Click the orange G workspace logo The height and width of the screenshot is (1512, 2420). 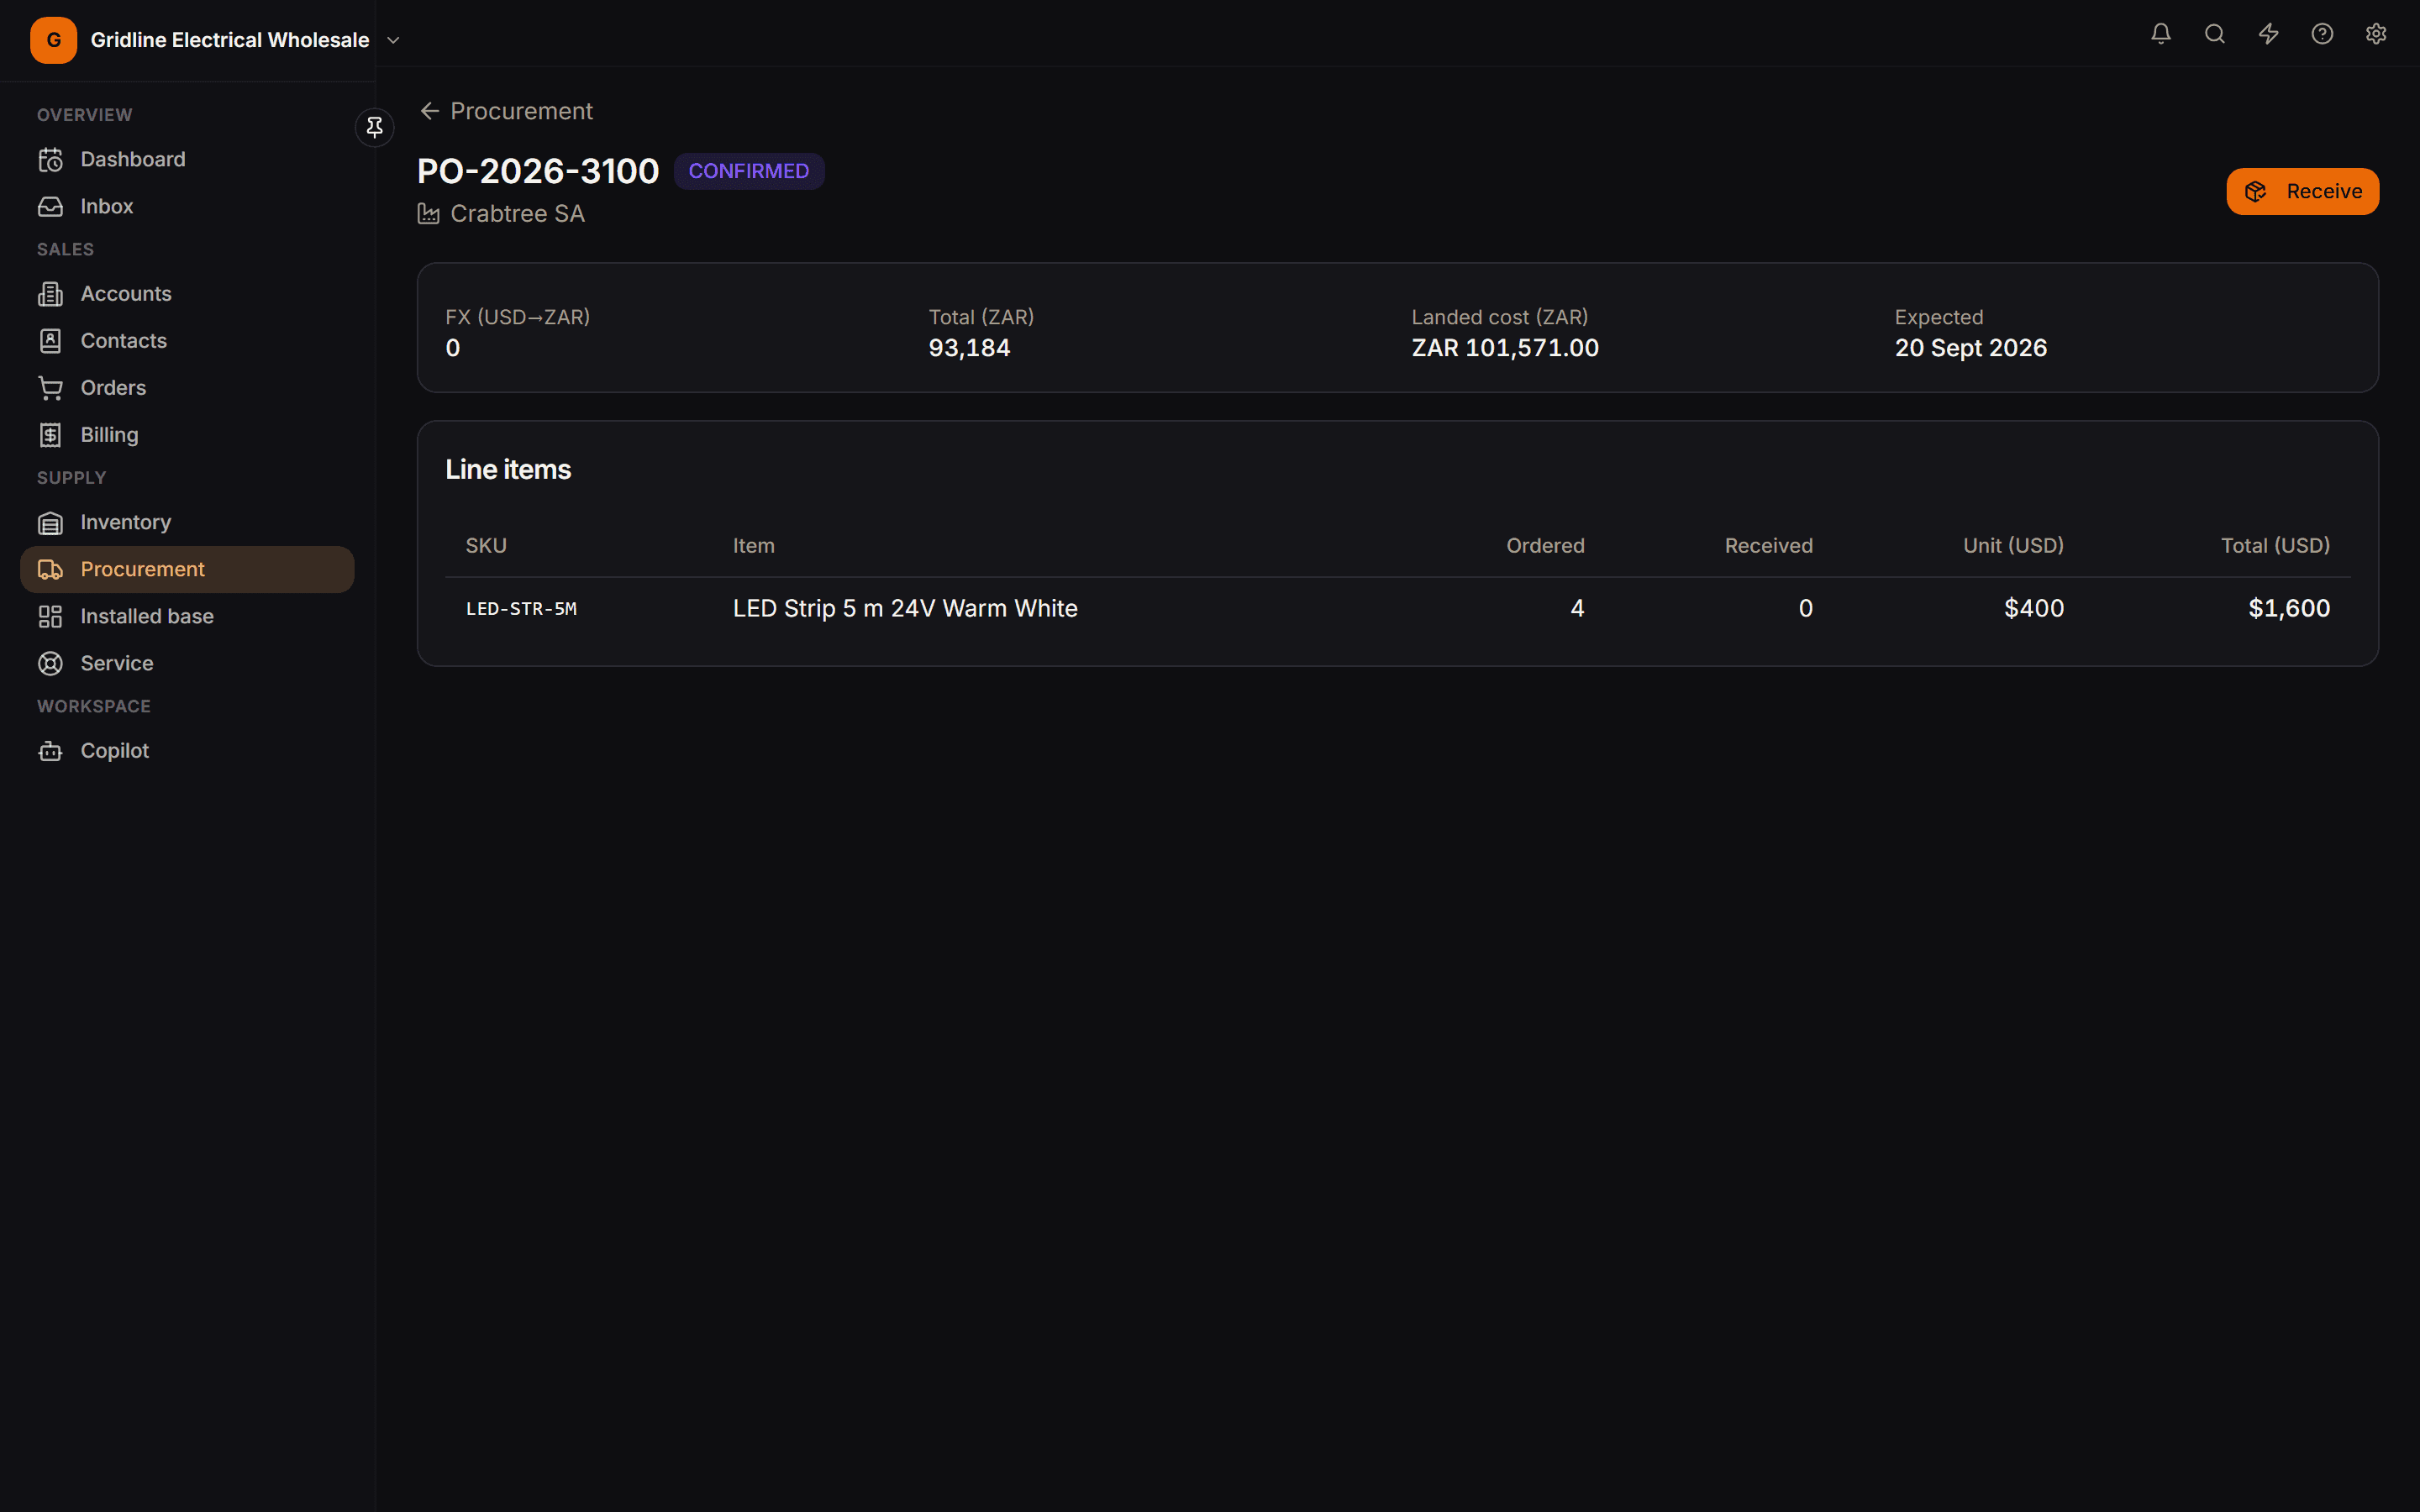coord(53,40)
